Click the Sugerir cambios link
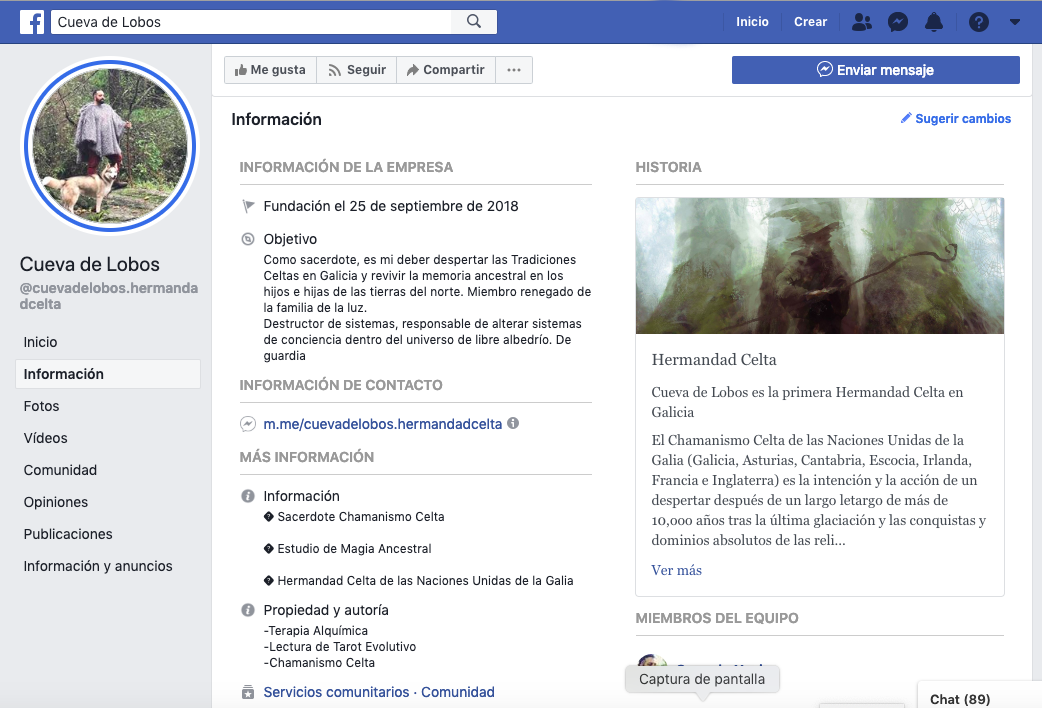The image size is (1042, 708). point(956,119)
